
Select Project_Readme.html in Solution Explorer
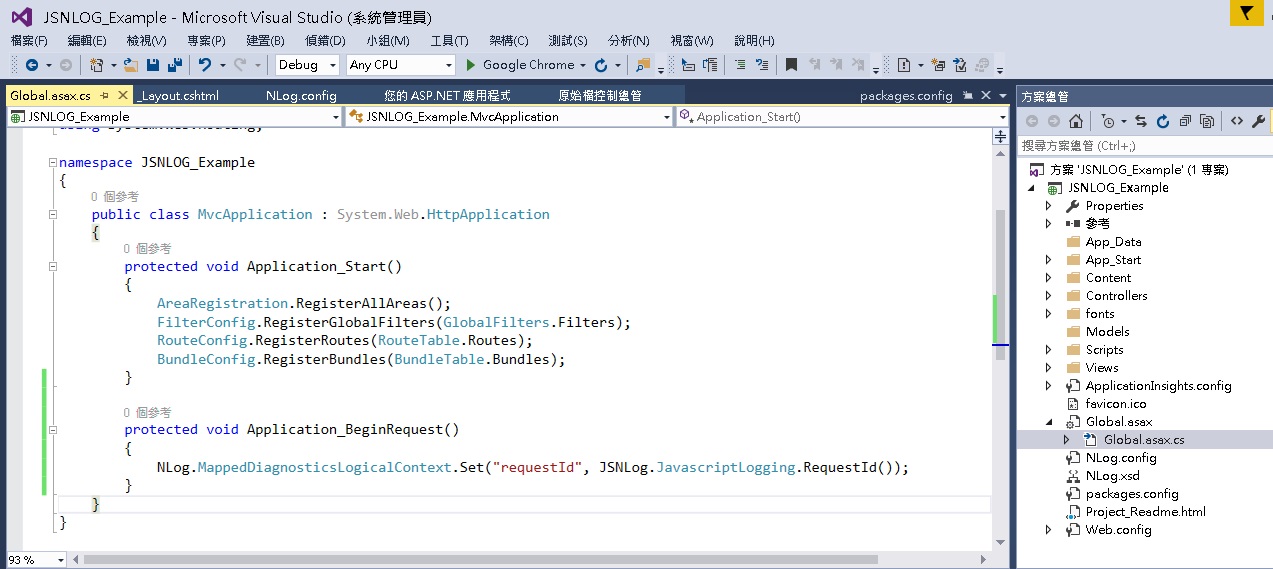tap(1145, 512)
